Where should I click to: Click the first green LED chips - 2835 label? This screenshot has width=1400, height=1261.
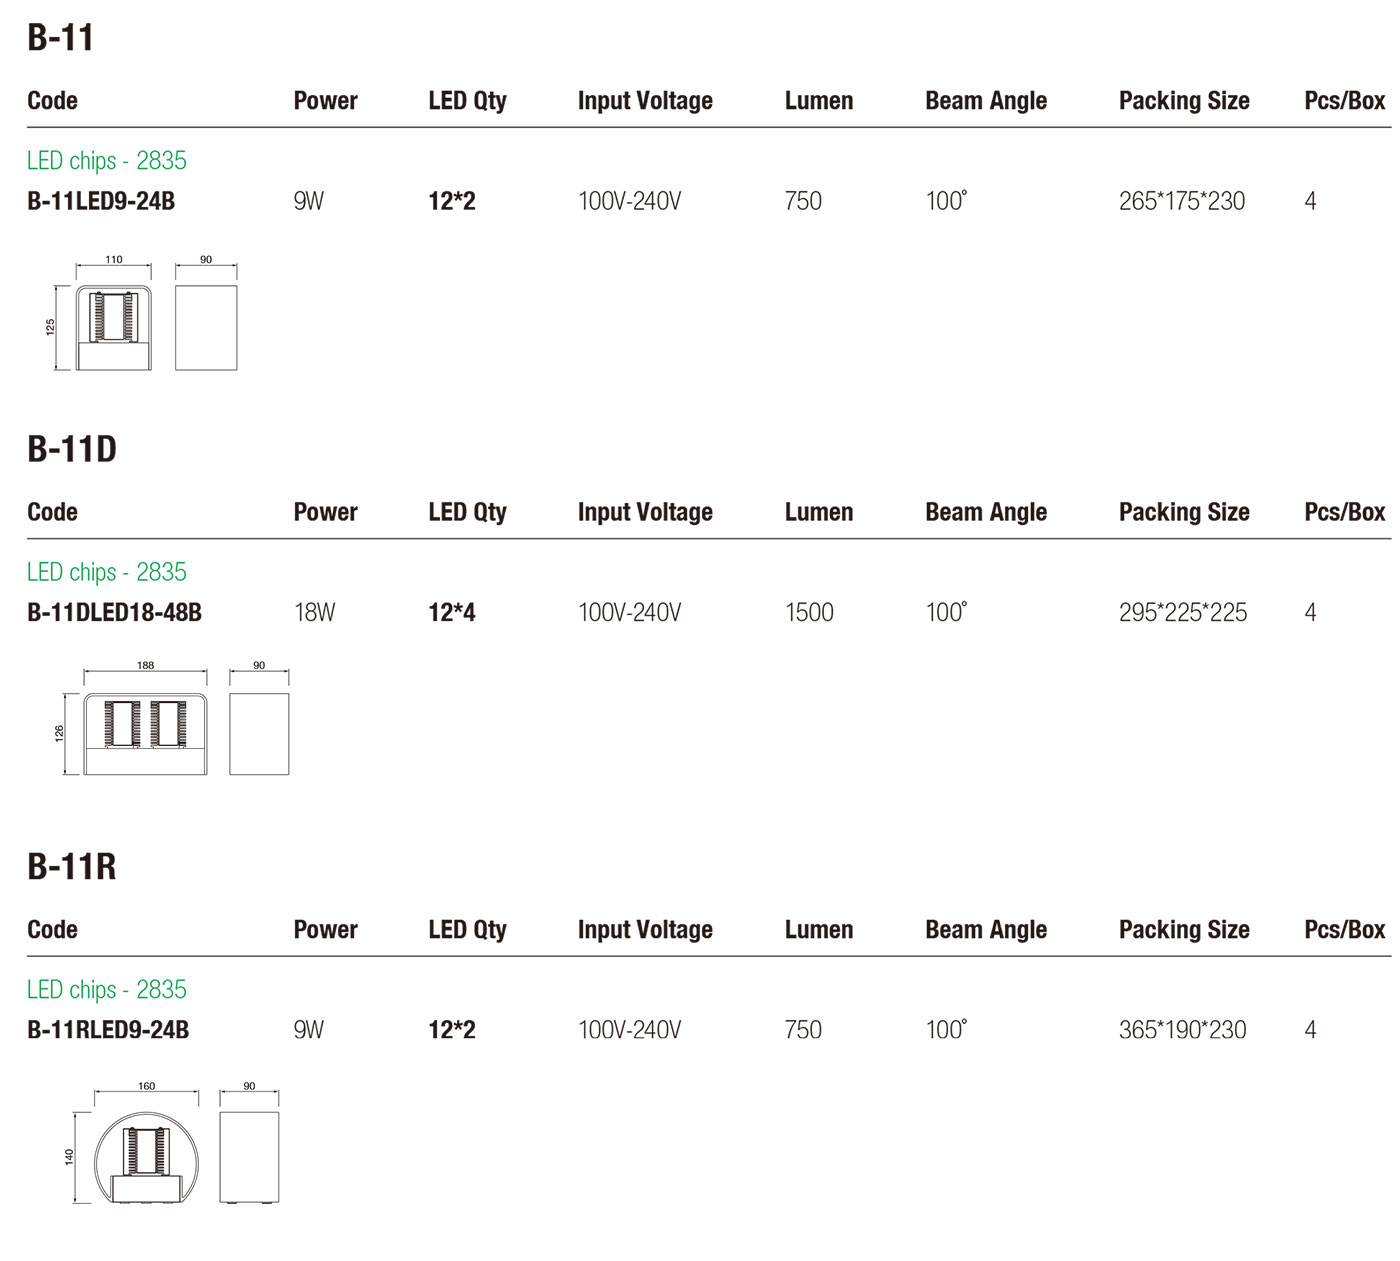107,160
